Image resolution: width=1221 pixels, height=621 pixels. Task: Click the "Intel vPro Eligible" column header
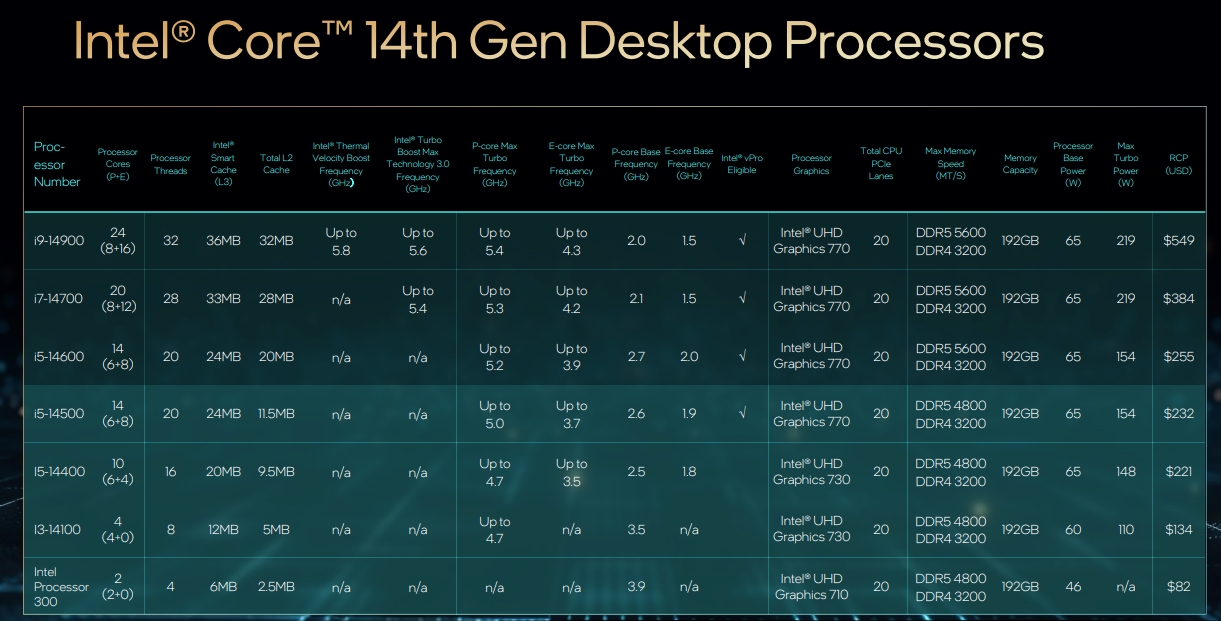point(742,164)
